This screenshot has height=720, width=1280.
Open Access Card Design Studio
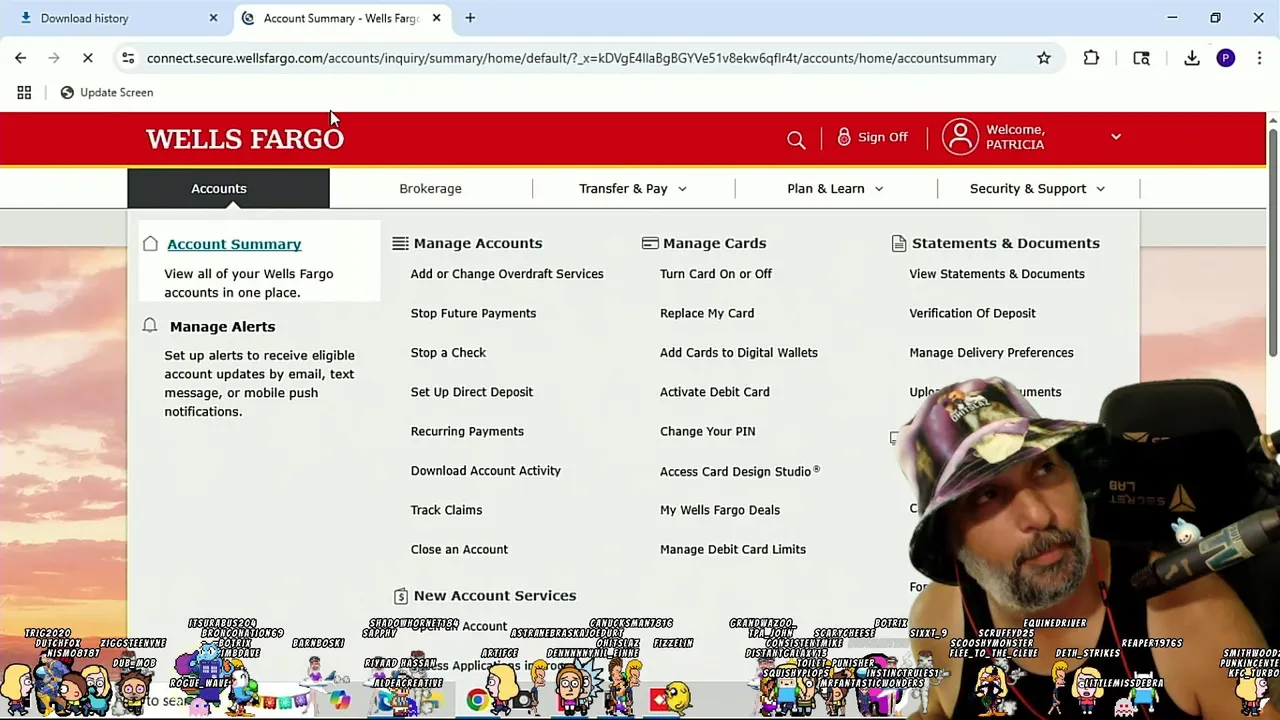pos(740,471)
